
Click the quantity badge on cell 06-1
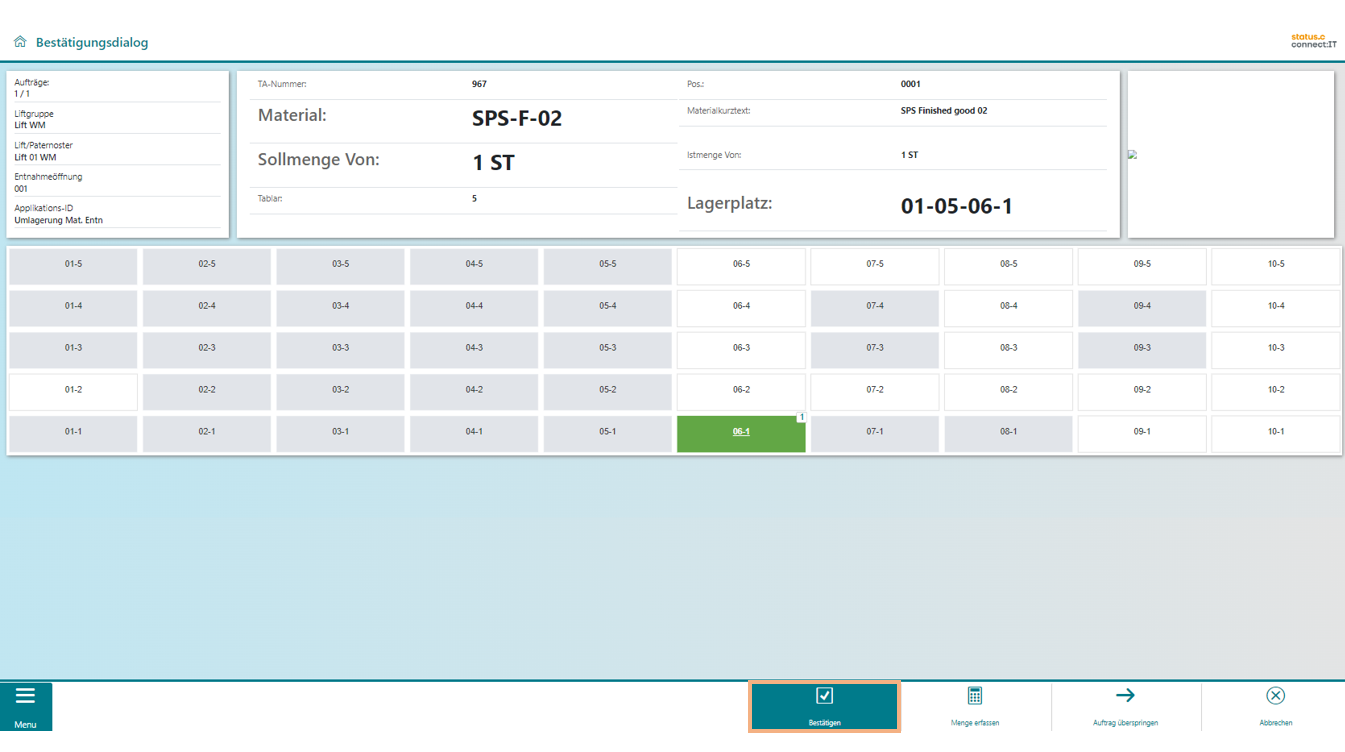click(801, 418)
